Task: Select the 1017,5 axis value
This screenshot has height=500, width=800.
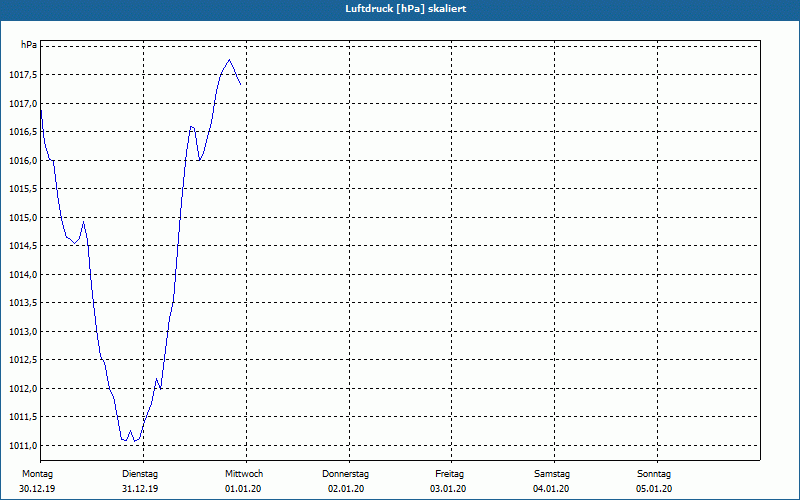Action: [23, 75]
